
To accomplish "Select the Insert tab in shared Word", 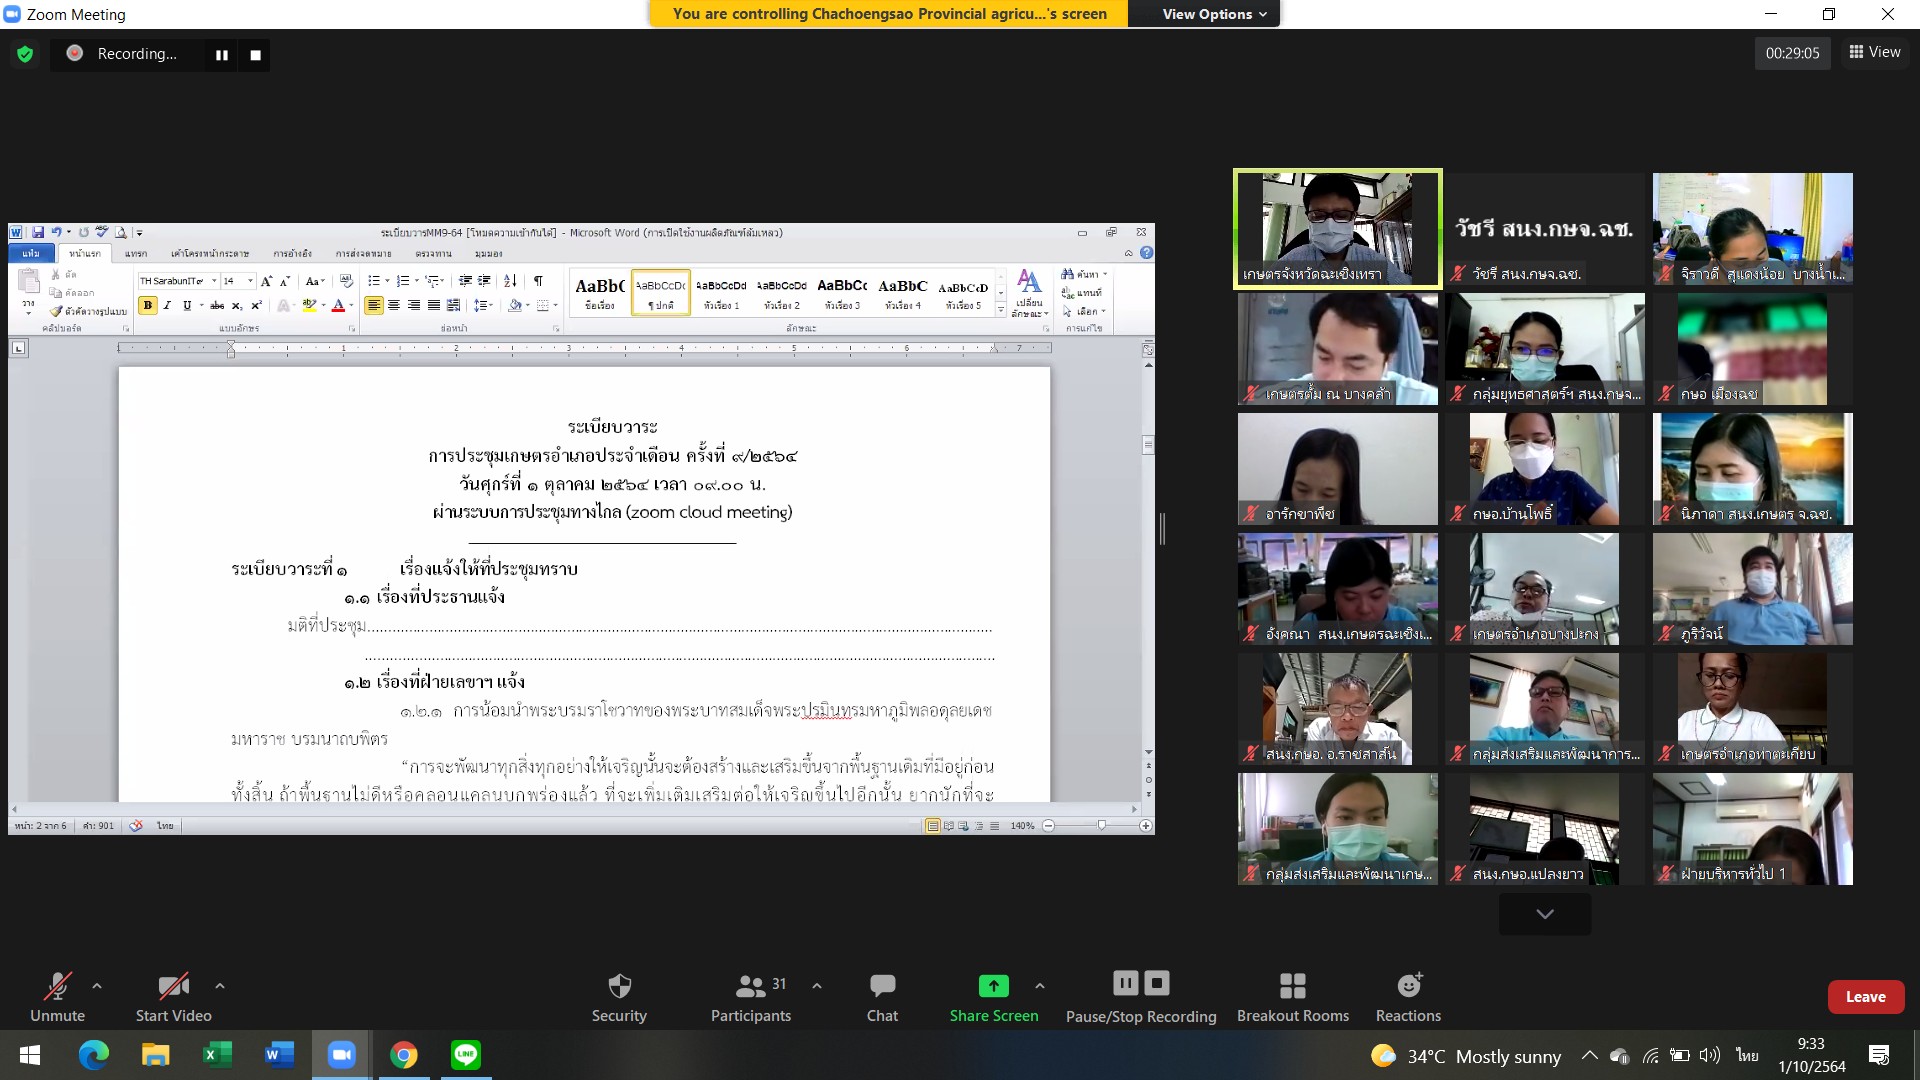I will [136, 253].
